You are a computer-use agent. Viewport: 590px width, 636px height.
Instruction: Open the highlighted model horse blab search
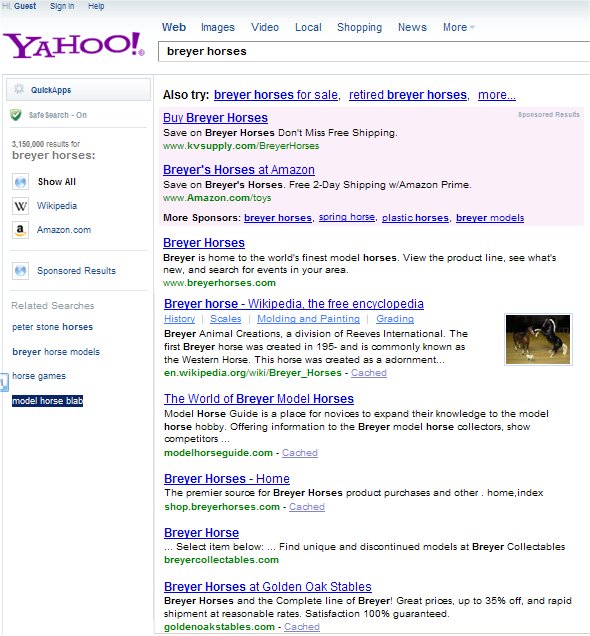coord(47,401)
